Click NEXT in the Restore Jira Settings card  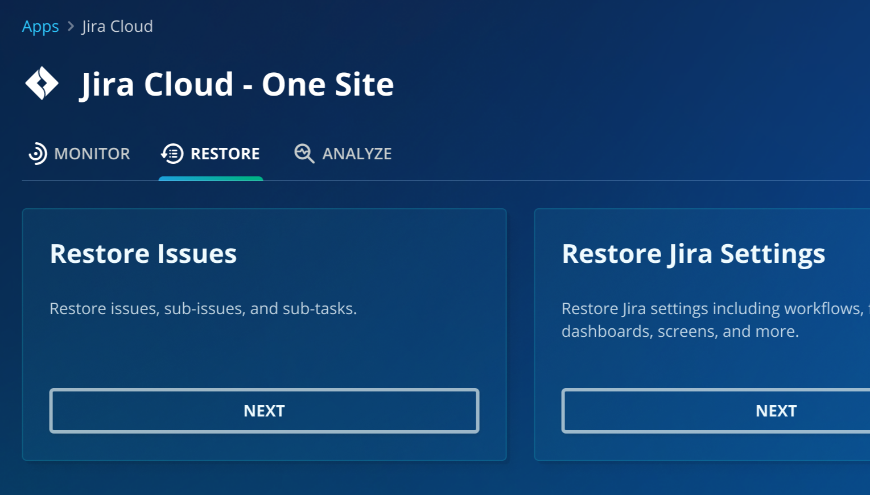point(716,411)
